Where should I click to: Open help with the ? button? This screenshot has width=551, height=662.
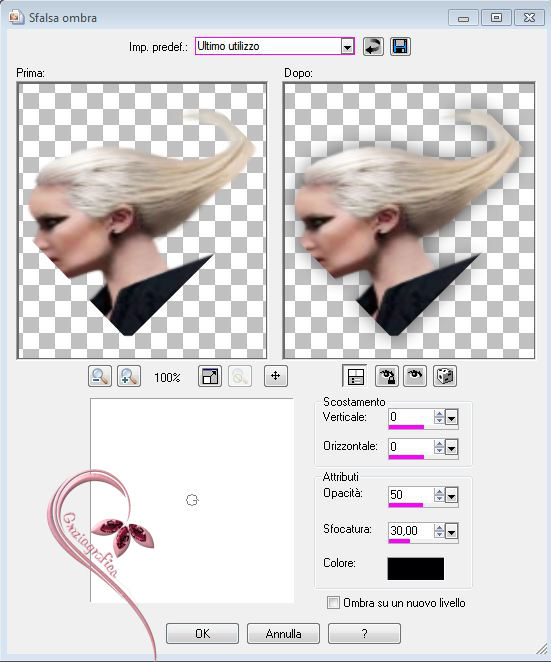pyautogui.click(x=364, y=633)
